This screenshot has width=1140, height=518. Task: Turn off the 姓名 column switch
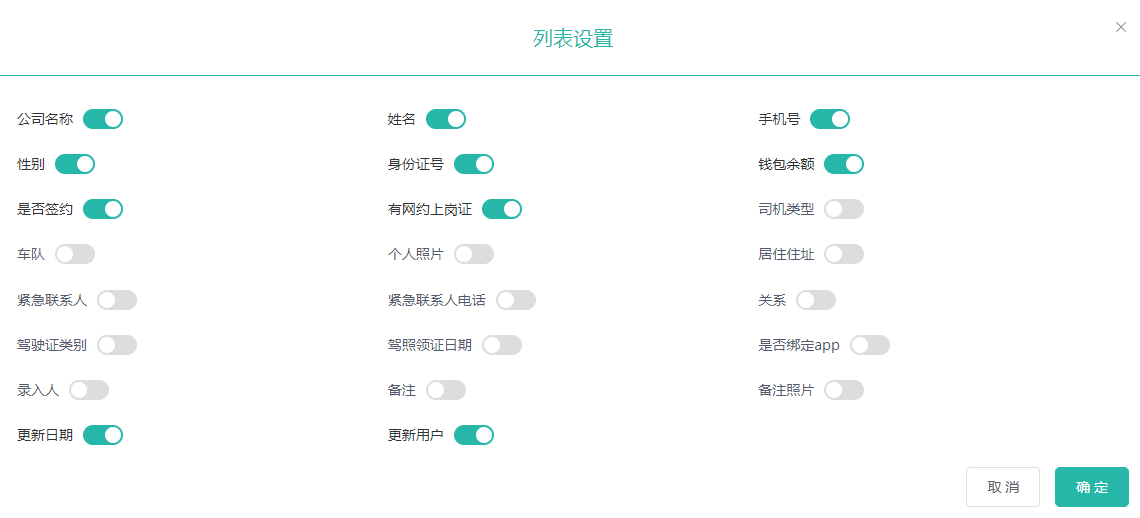point(446,120)
